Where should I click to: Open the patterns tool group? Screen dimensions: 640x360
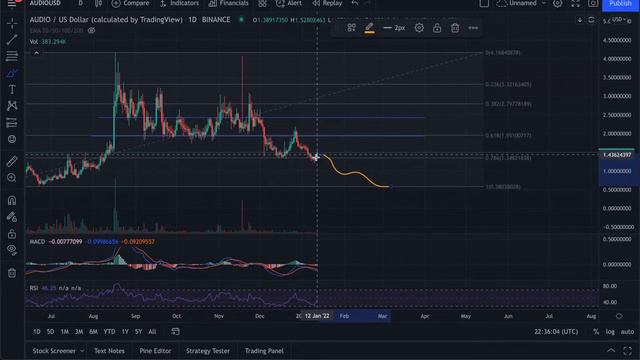[12, 106]
